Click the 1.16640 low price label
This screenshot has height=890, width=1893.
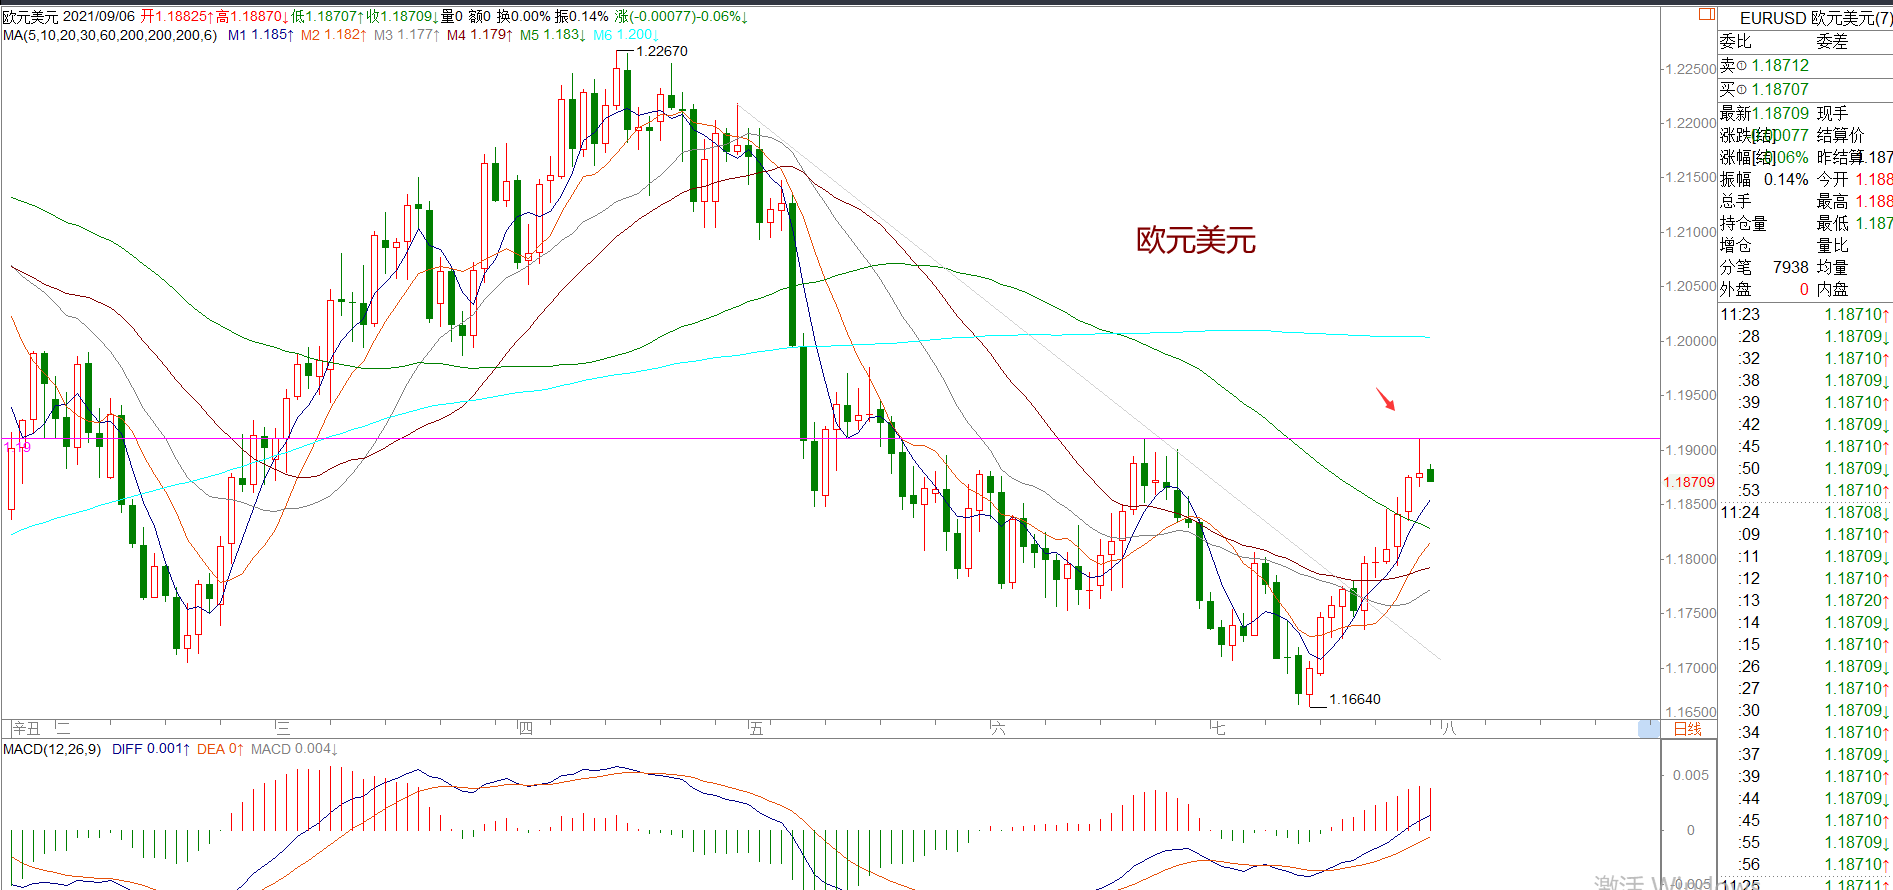pos(1354,699)
